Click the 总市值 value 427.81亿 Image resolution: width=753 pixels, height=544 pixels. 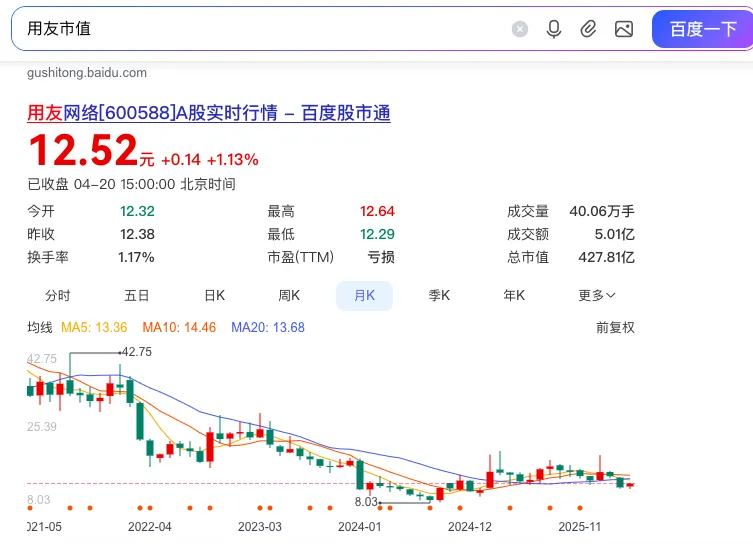click(x=607, y=257)
